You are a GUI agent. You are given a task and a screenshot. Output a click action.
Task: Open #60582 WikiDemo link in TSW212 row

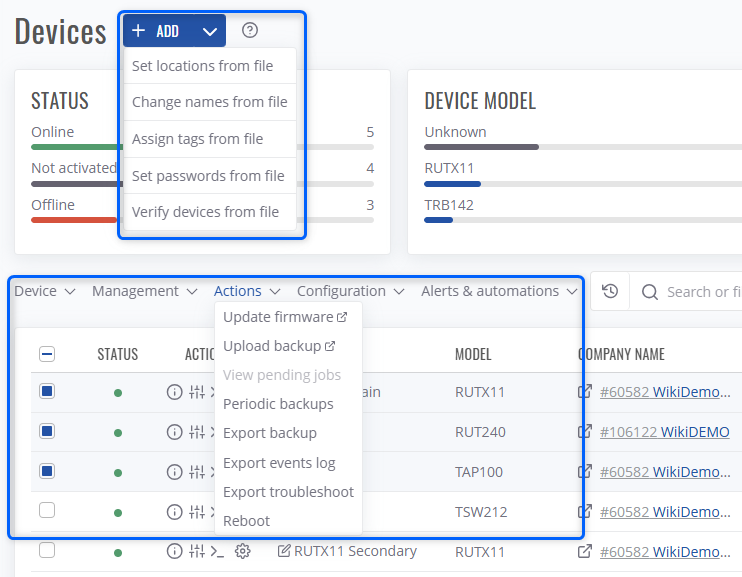(665, 512)
